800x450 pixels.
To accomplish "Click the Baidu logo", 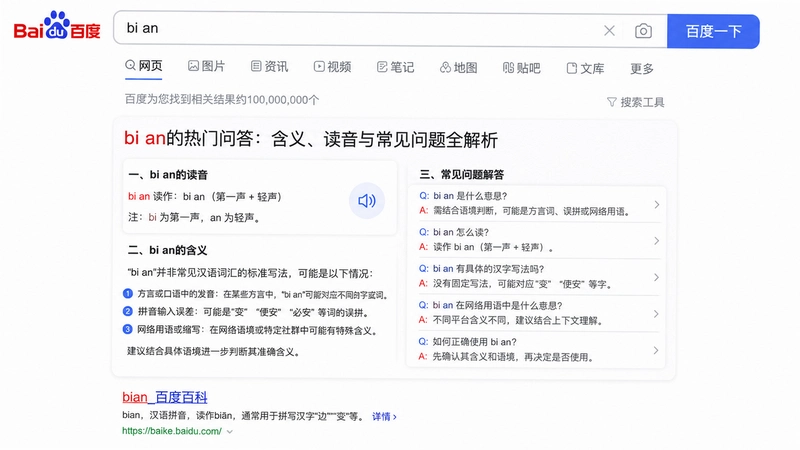I will (x=57, y=26).
